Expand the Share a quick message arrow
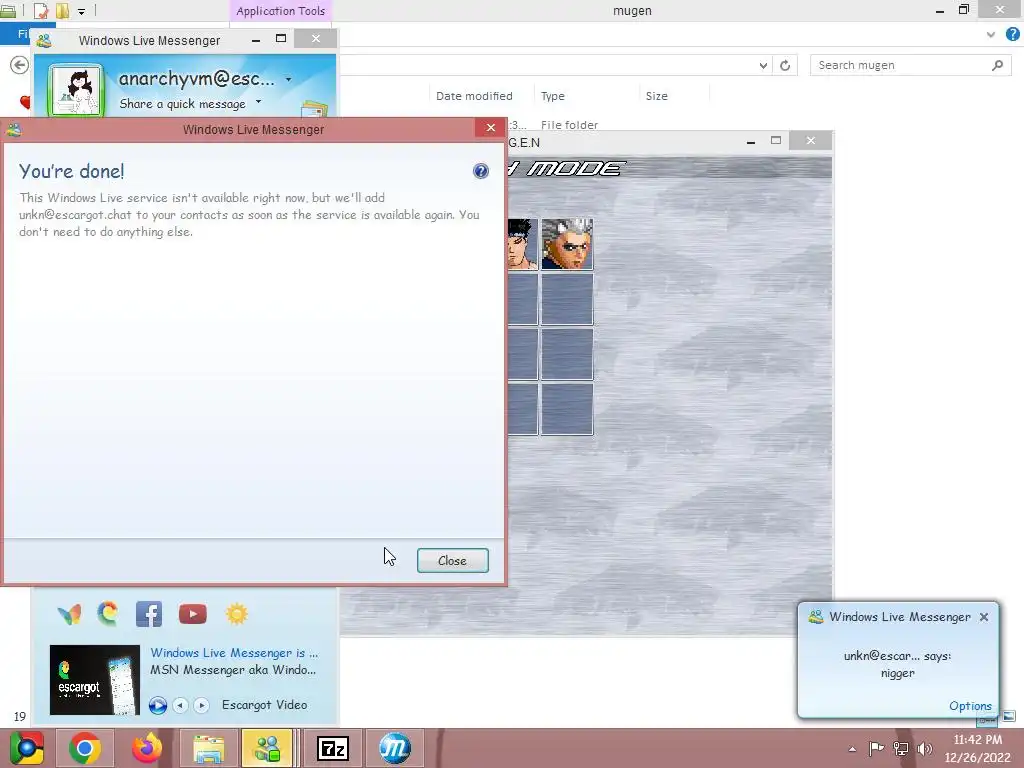Screen dimensions: 1024x768 pyautogui.click(x=259, y=102)
